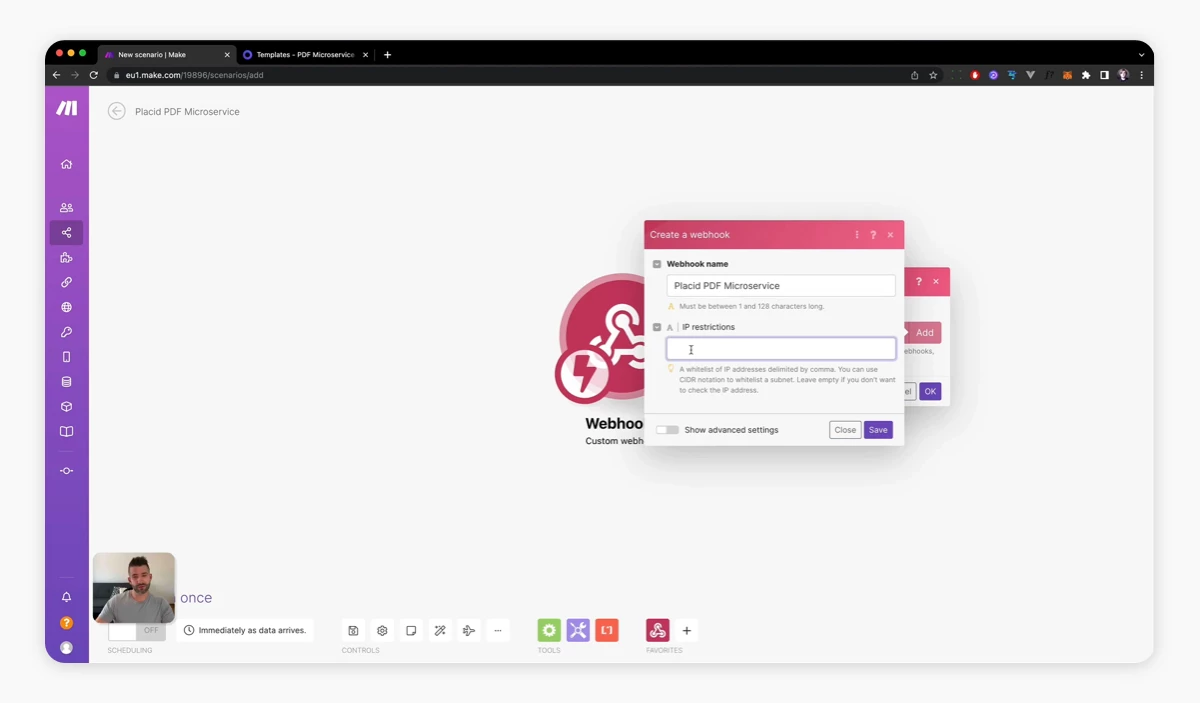
Task: Click the large Webhooks module on canvas
Action: (603, 338)
